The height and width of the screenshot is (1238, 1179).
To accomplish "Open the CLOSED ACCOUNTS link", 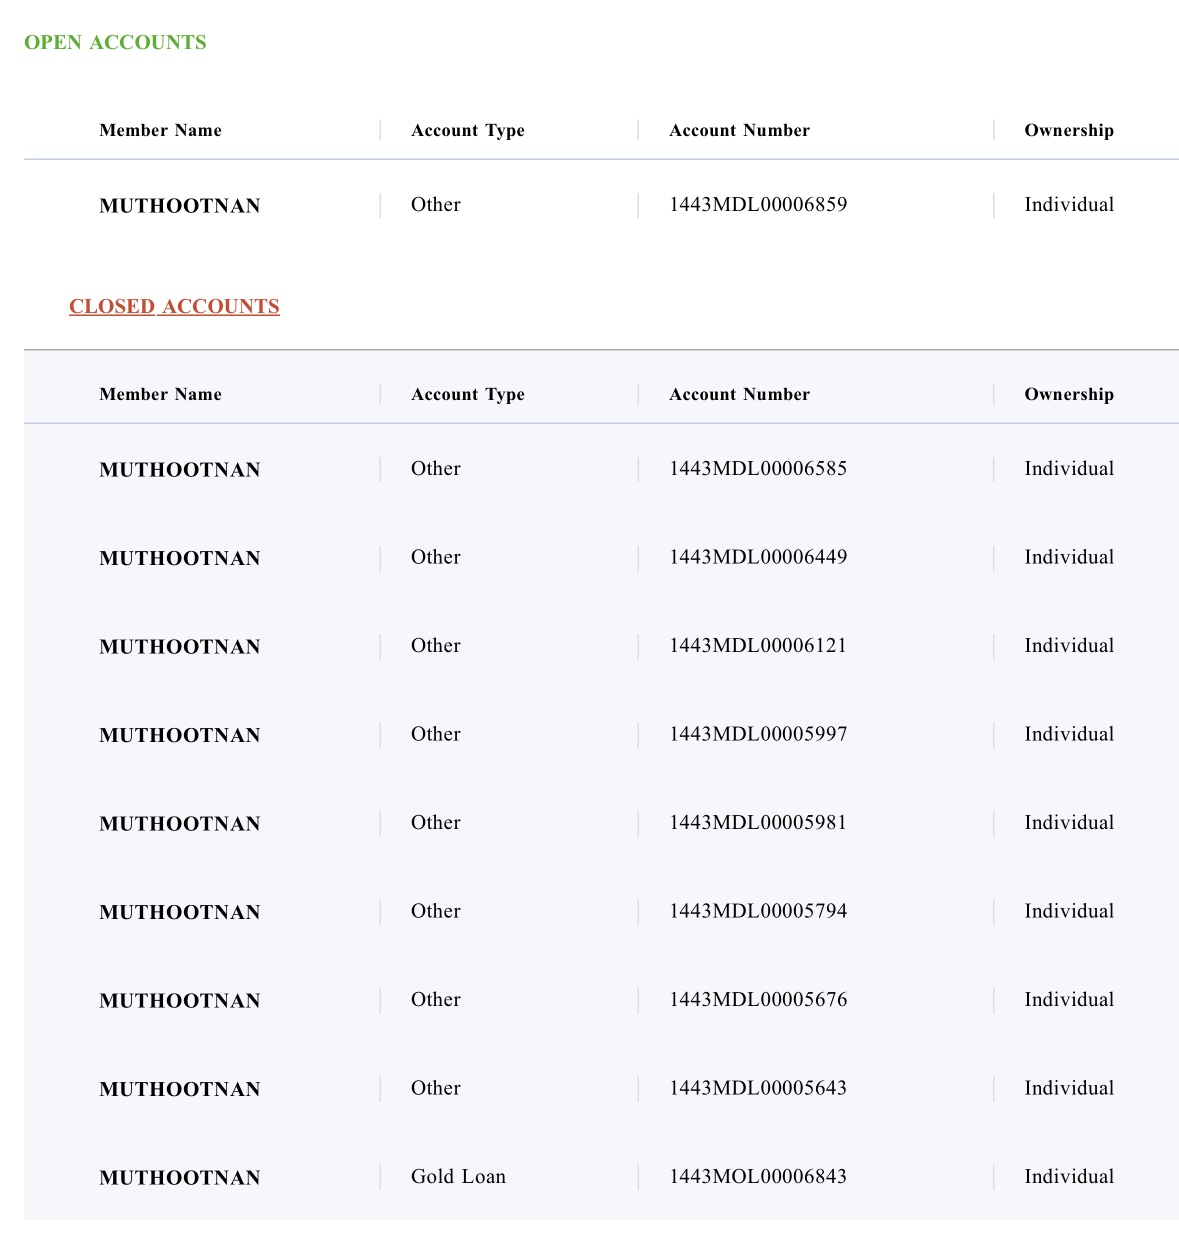I will point(174,307).
